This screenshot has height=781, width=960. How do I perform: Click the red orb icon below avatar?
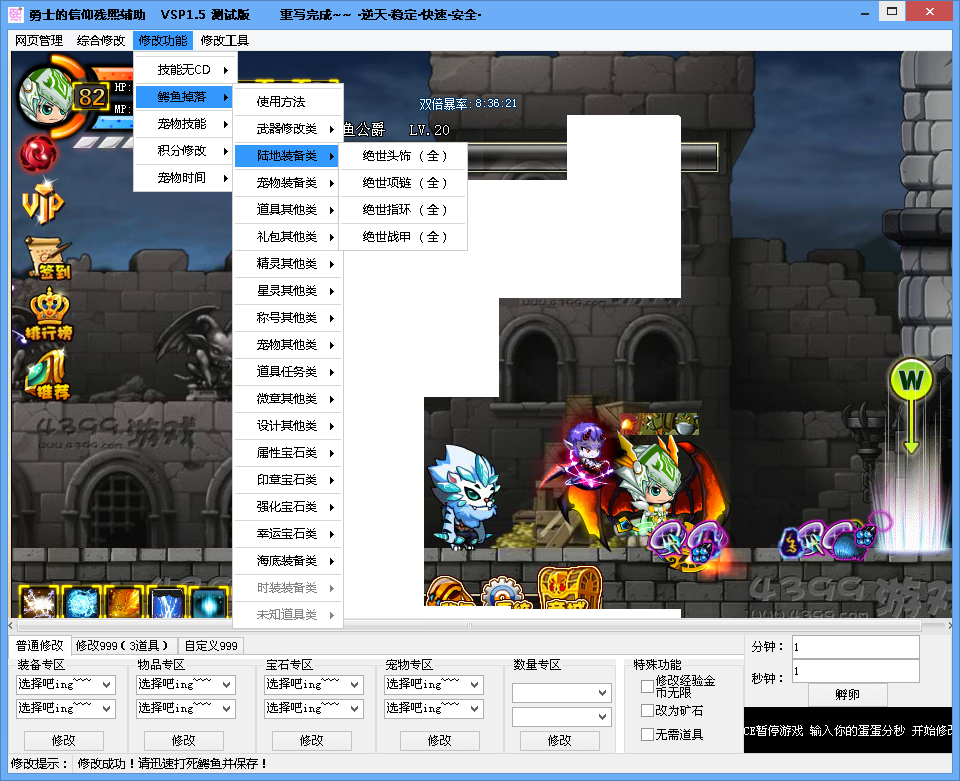[x=39, y=154]
